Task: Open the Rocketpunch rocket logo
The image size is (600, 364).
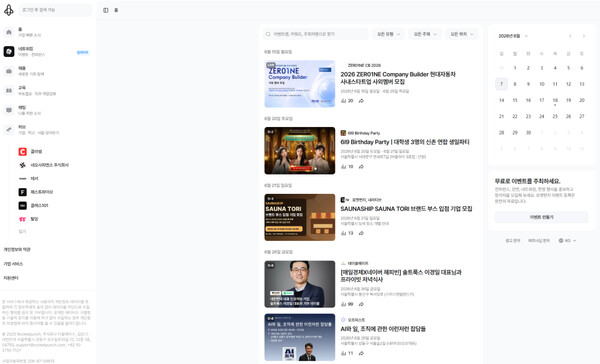Action: (x=8, y=10)
